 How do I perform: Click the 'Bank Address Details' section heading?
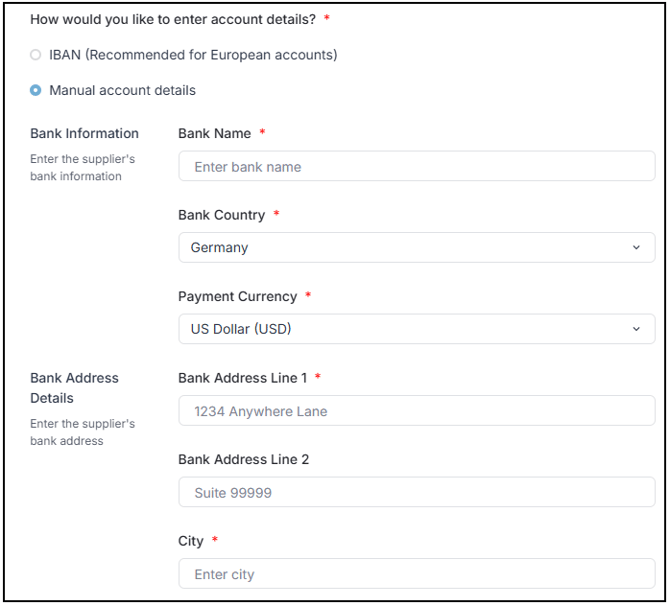pos(74,388)
